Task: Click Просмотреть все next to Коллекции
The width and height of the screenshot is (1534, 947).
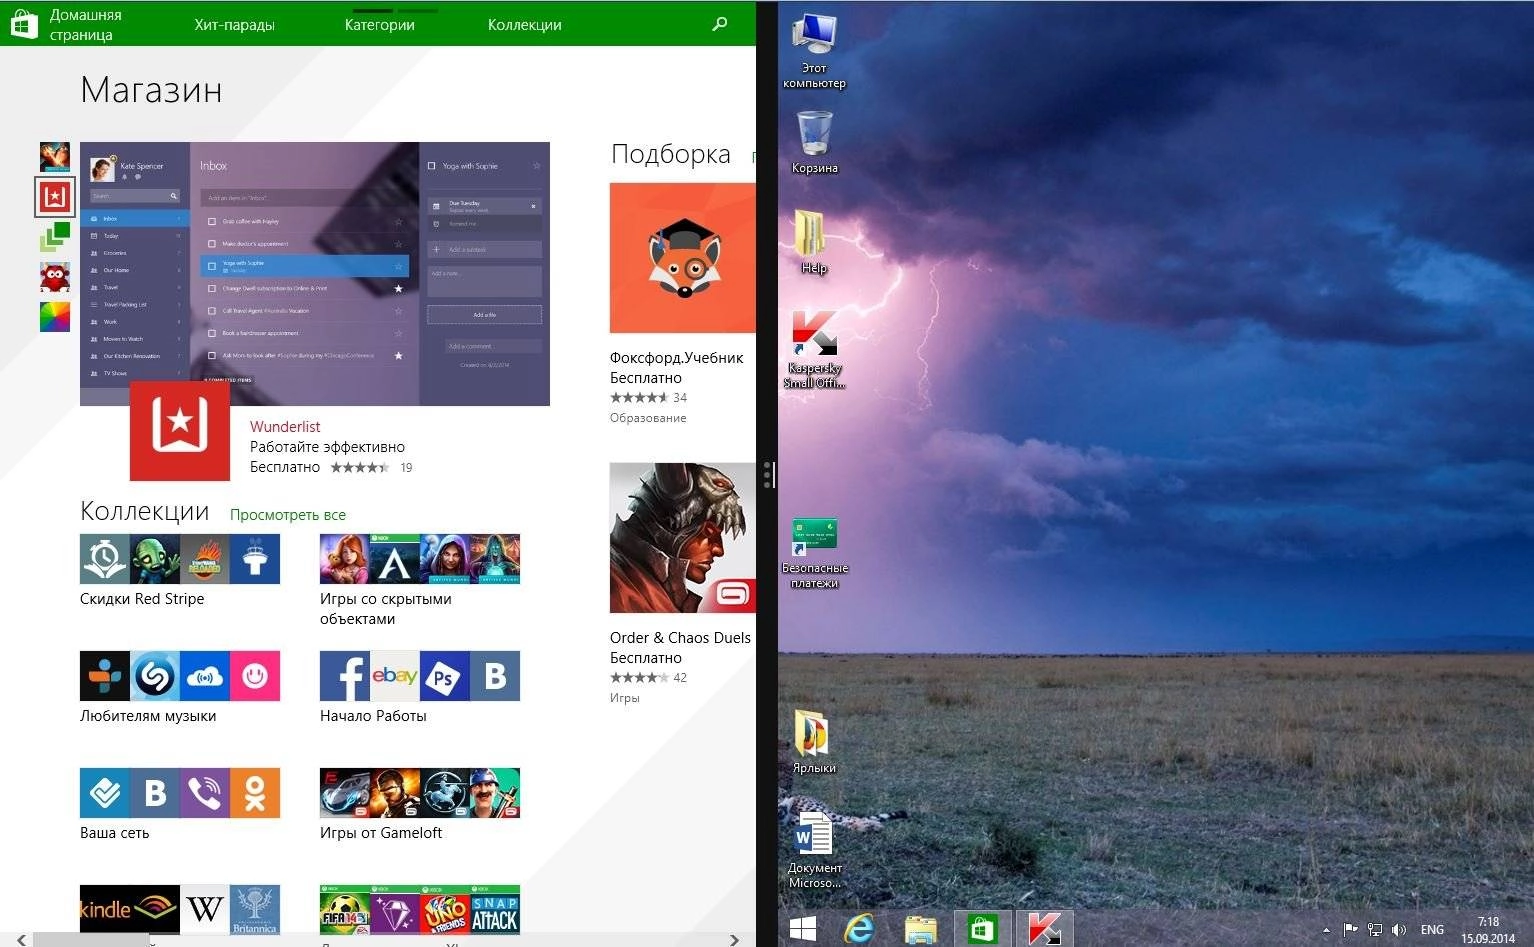Action: point(288,515)
